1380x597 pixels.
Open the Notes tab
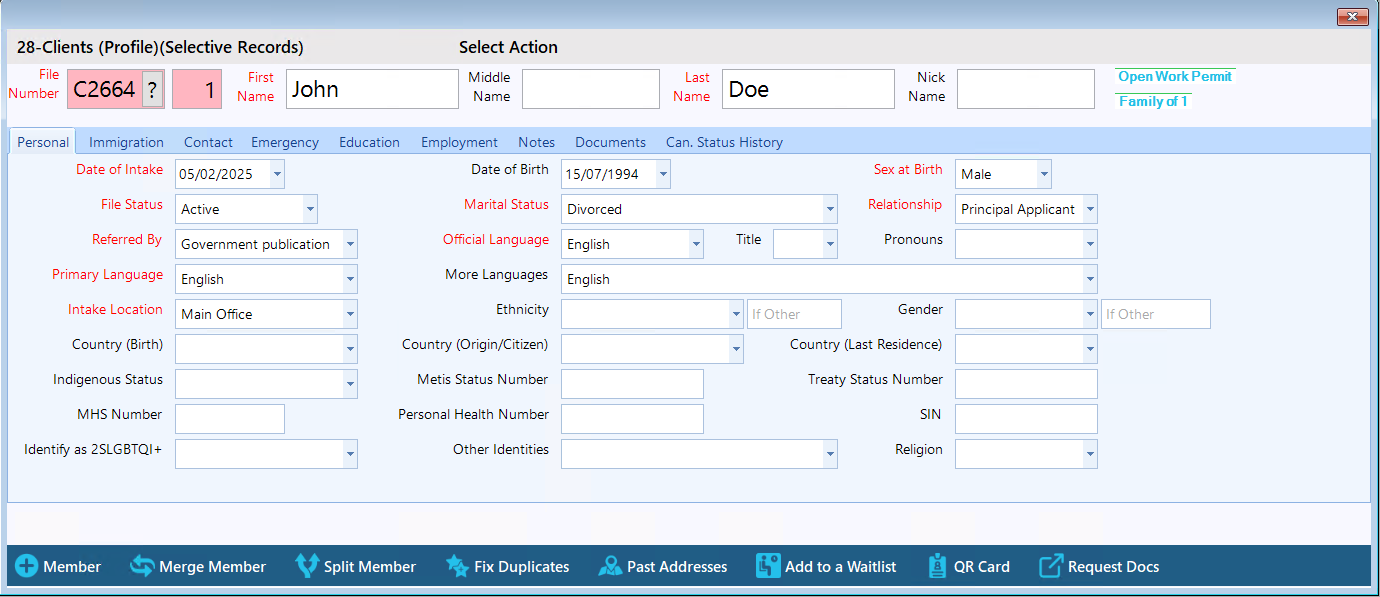coord(536,142)
